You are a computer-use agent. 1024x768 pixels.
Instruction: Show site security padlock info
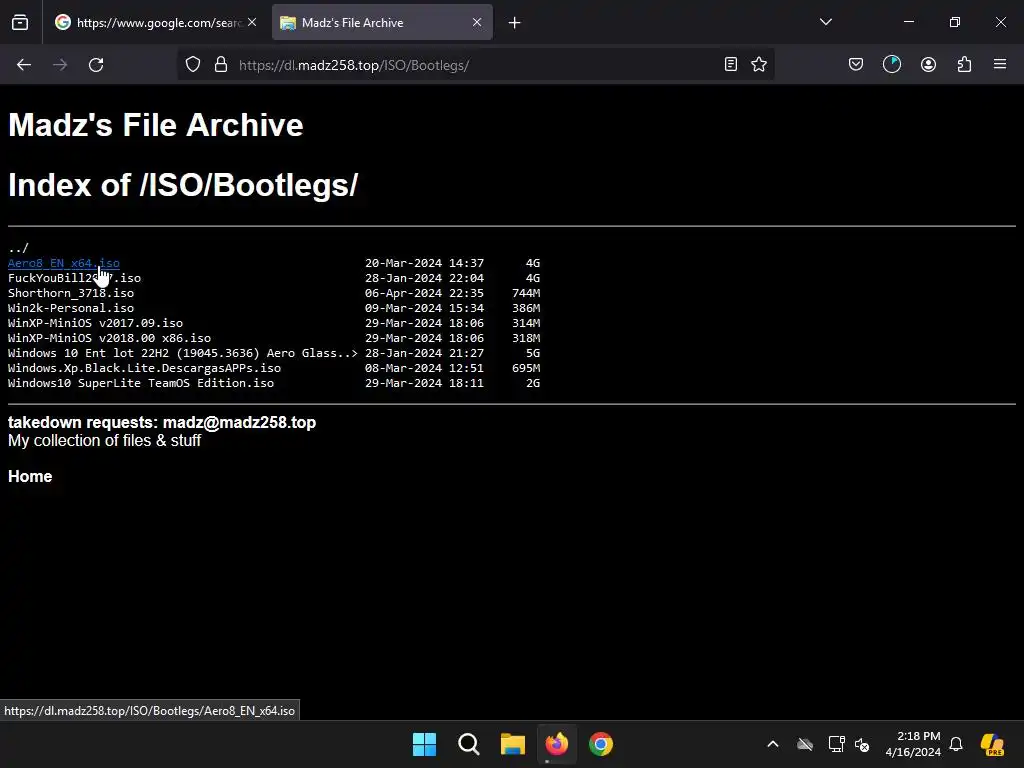point(221,65)
